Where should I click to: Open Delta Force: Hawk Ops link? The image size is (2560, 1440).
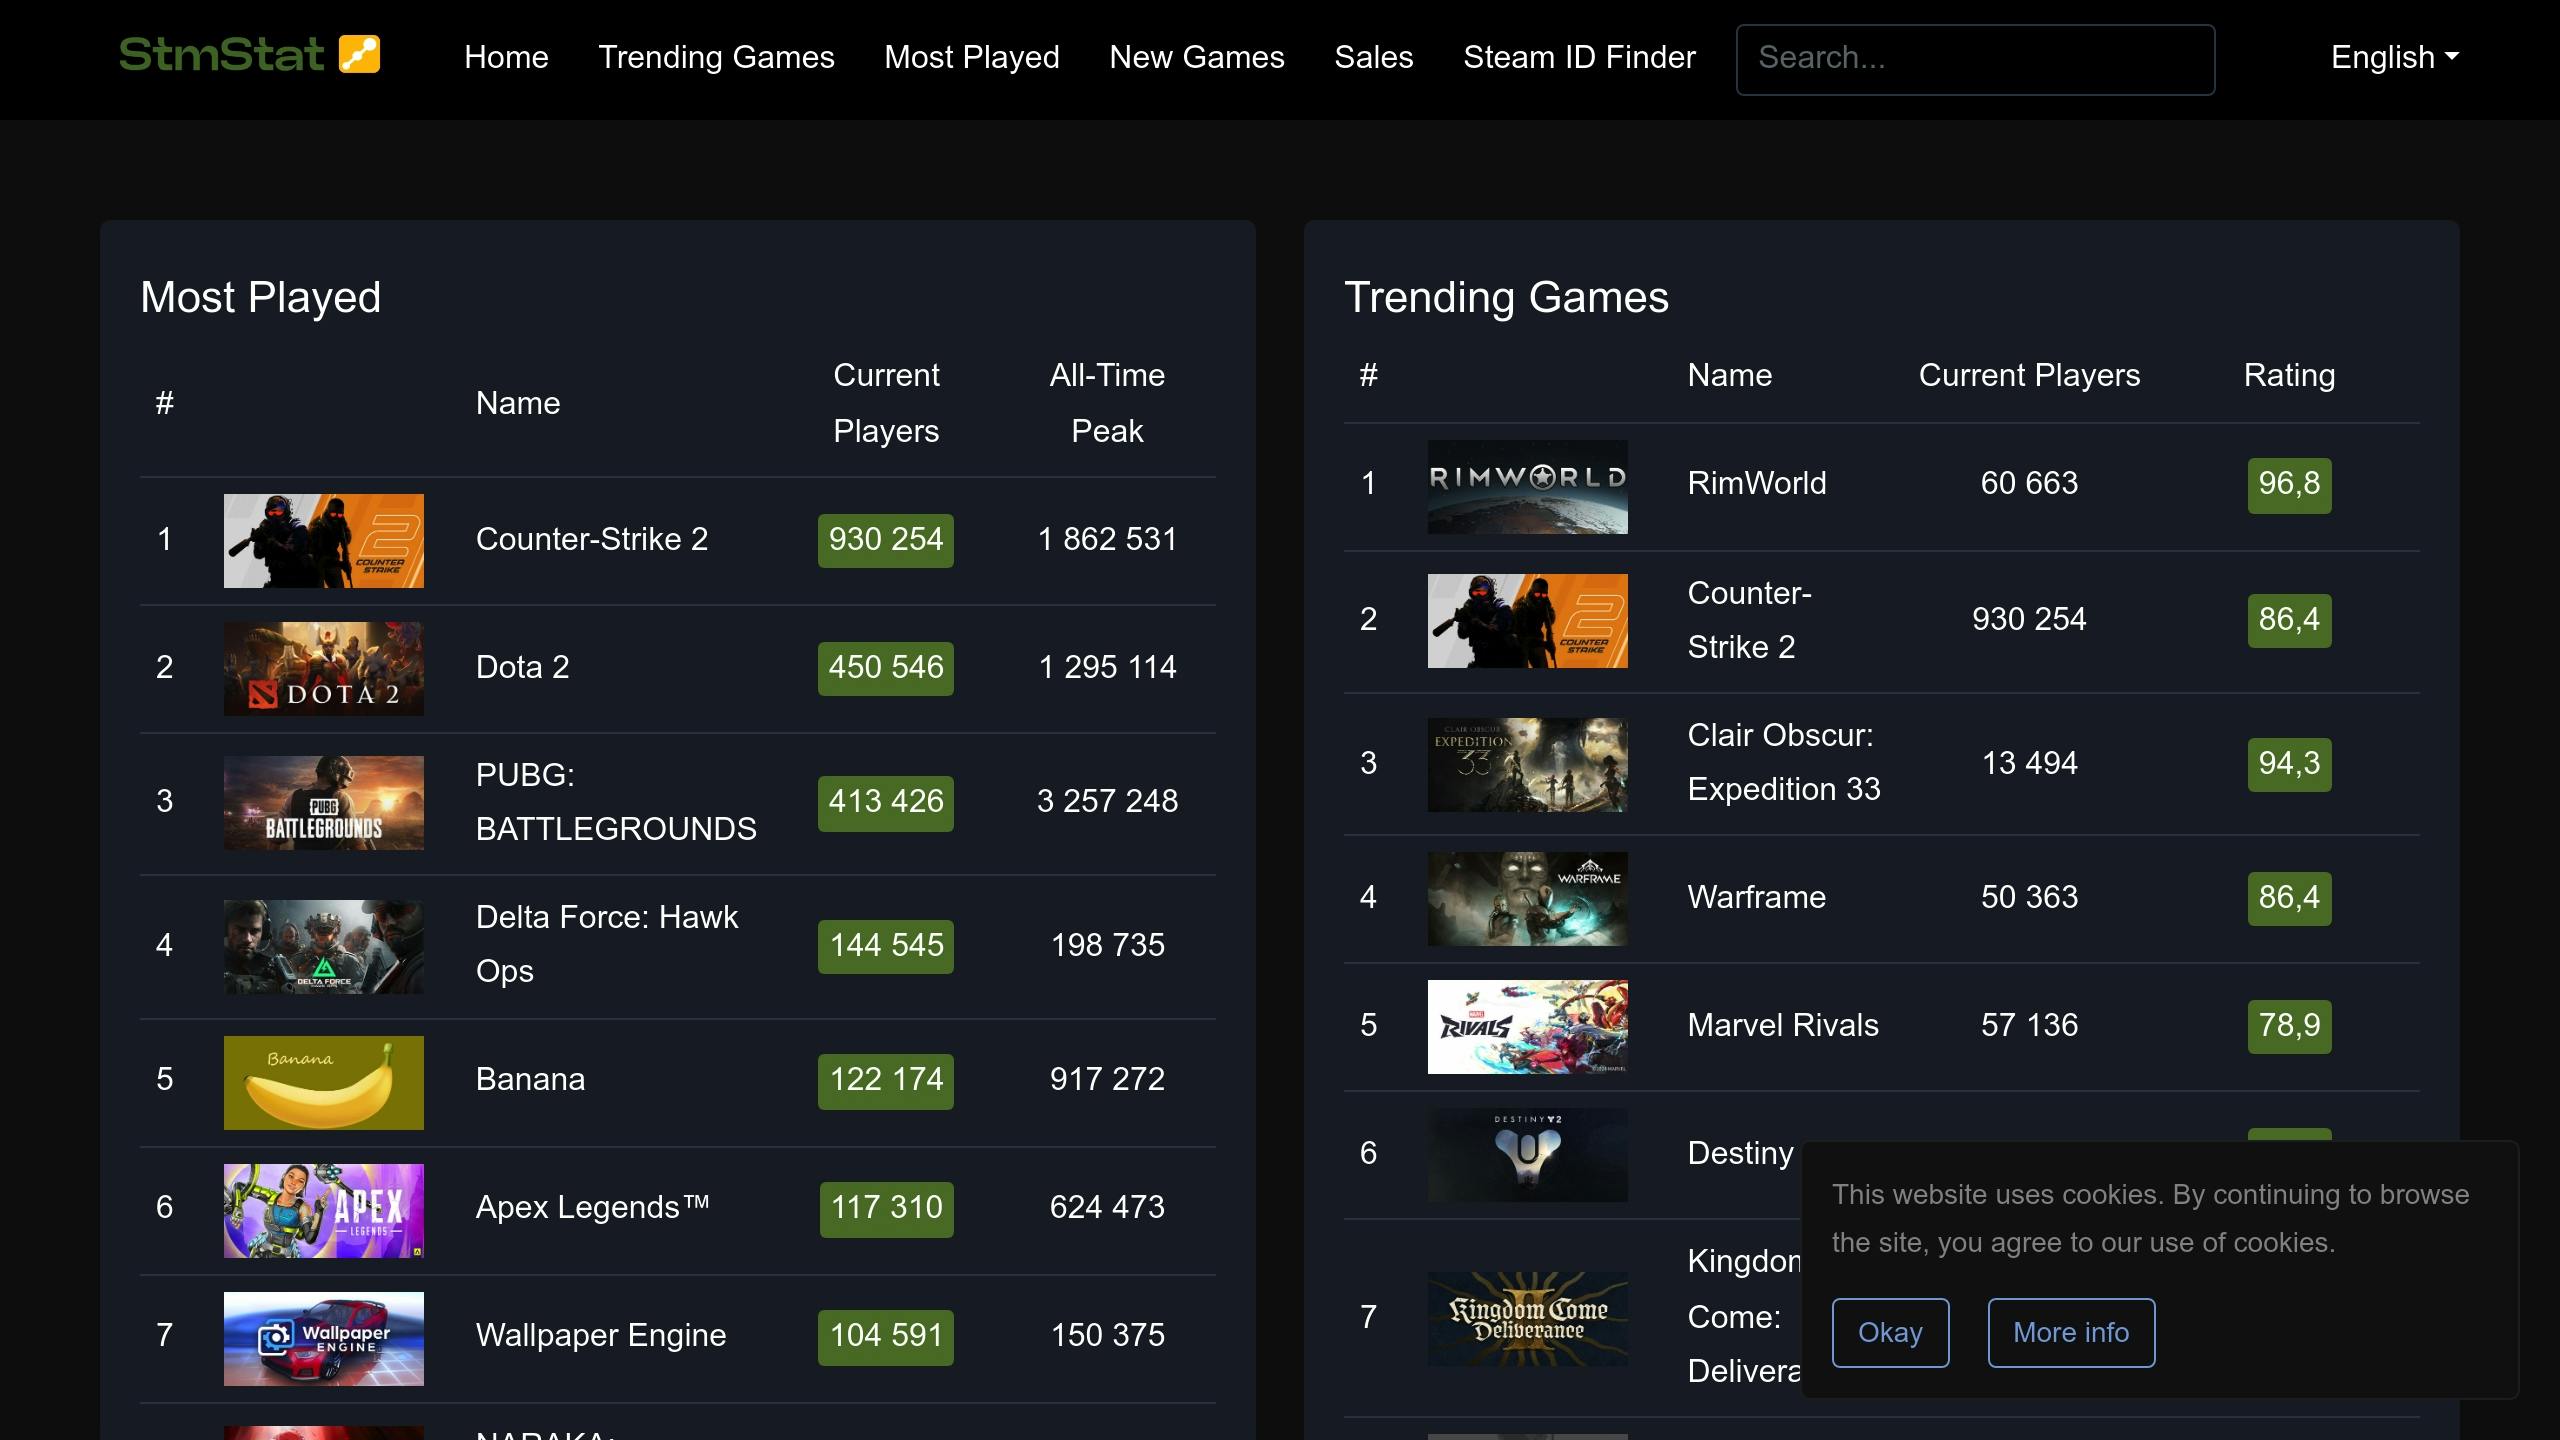606,944
